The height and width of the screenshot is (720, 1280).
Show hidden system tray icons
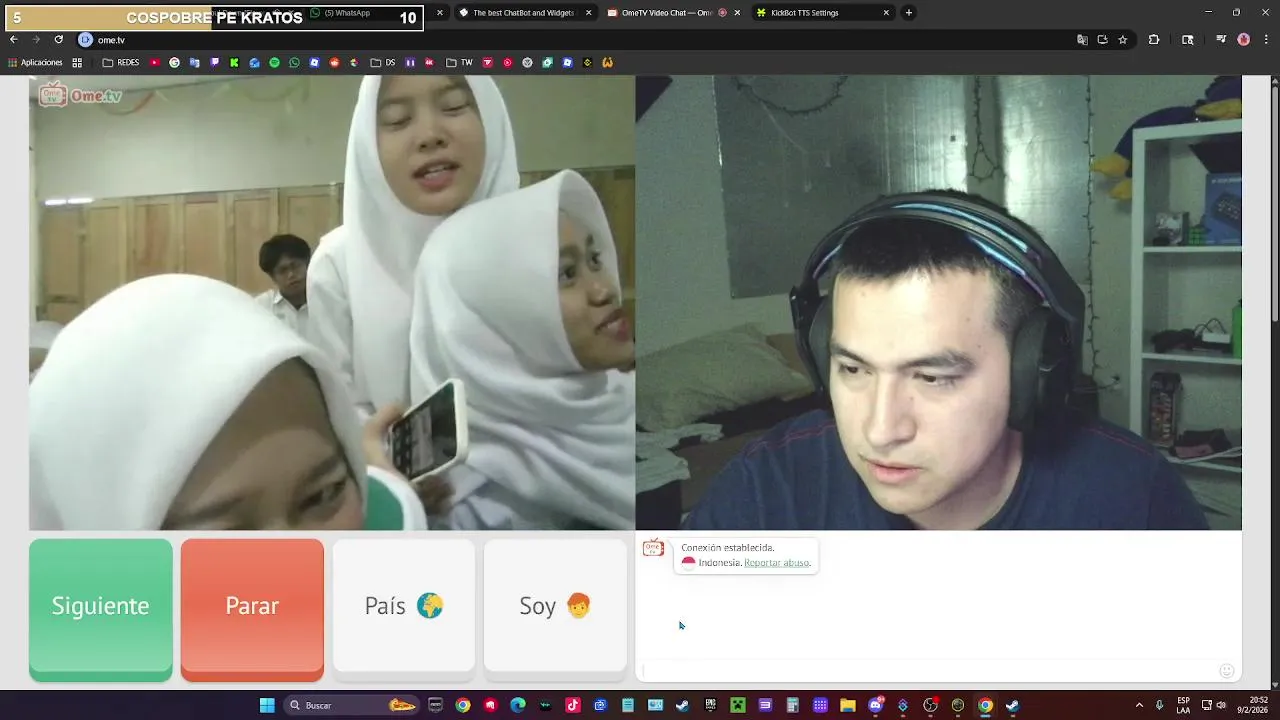tap(1139, 706)
